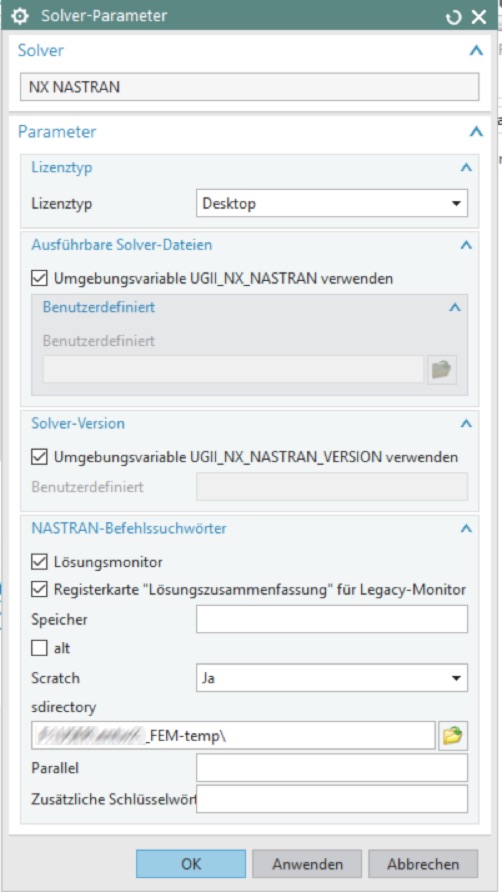Uncheck UGII_NX_NASTRAN_VERSION verwenden checkbox

pyautogui.click(x=40, y=457)
